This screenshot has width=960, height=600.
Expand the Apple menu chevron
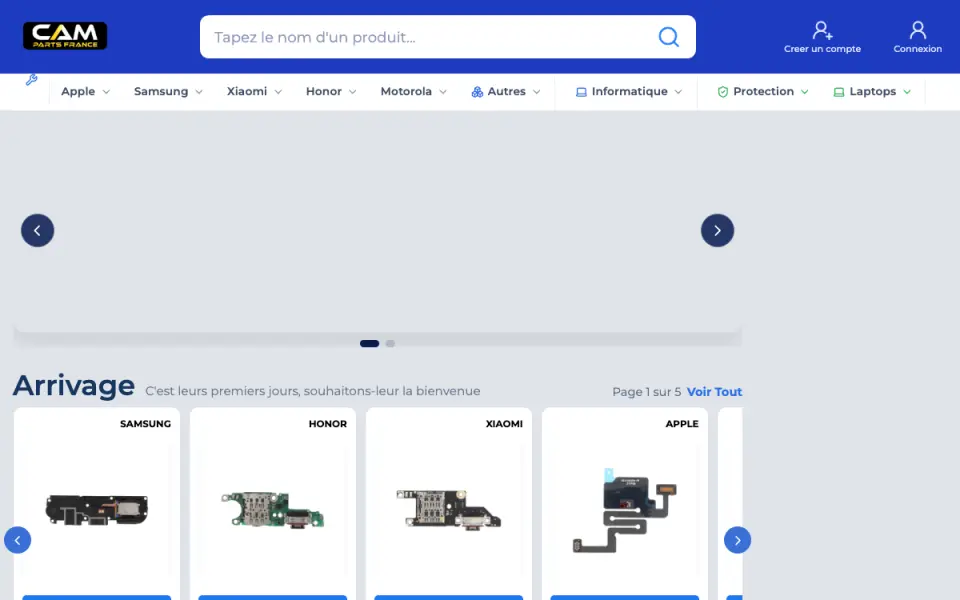[x=106, y=92]
